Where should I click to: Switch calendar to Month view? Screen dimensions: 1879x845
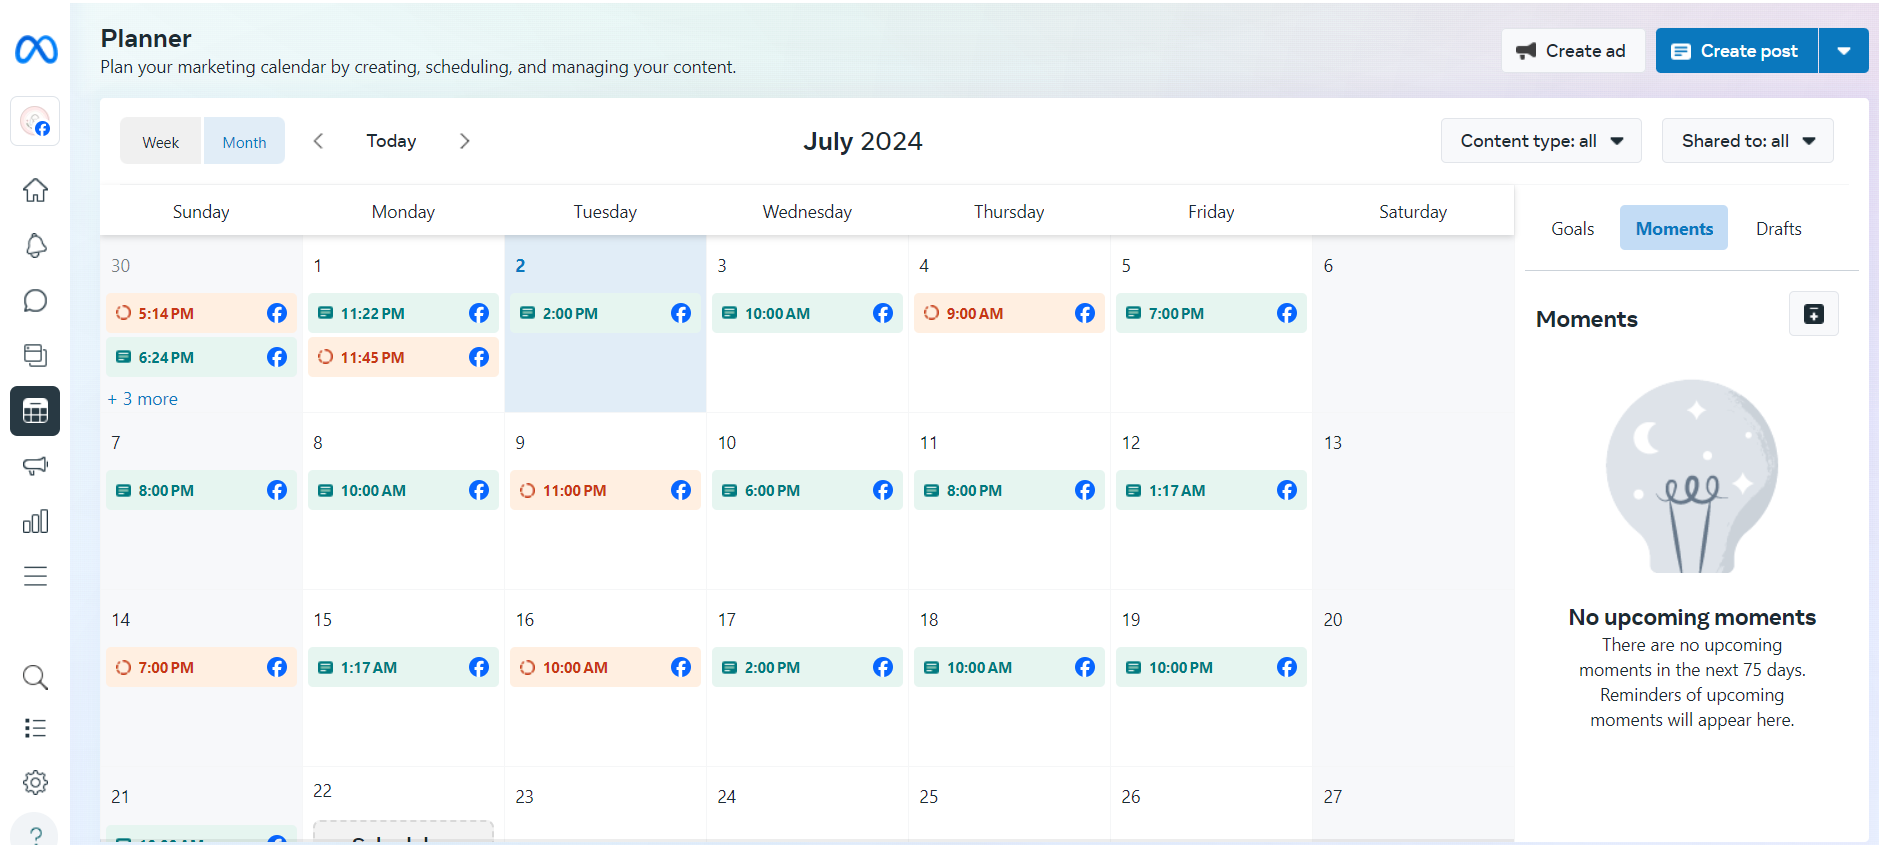pyautogui.click(x=244, y=142)
